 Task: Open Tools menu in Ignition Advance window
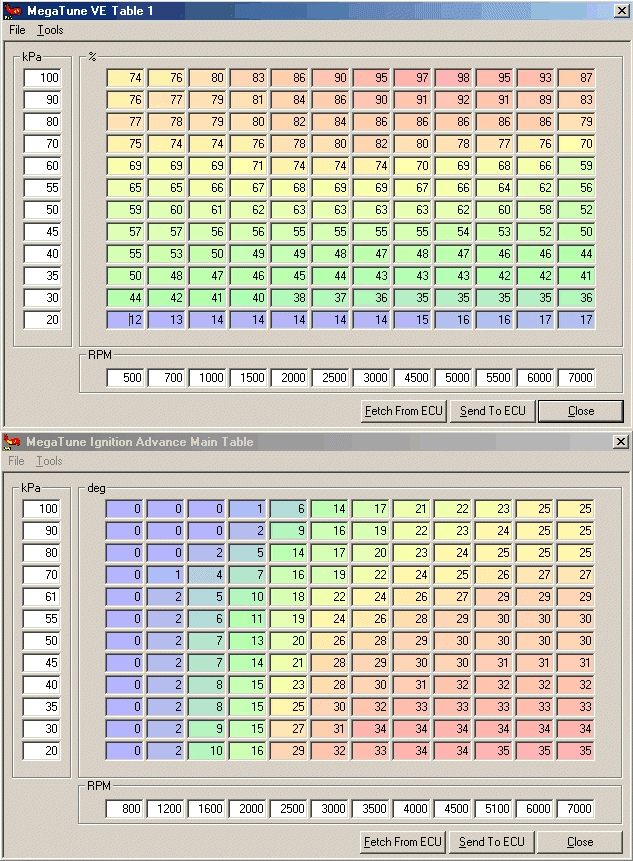click(49, 461)
